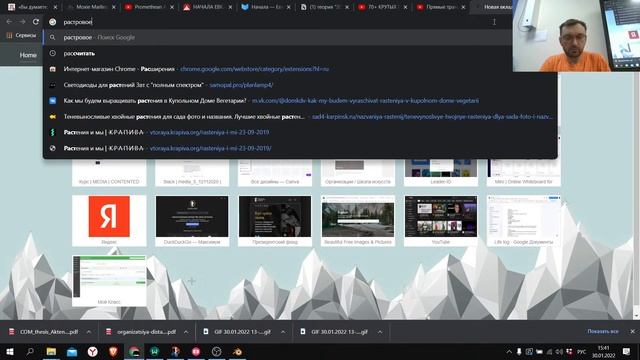The image size is (640, 360).
Task: Open the YouTube shortcut thumbnail
Action: (441, 220)
